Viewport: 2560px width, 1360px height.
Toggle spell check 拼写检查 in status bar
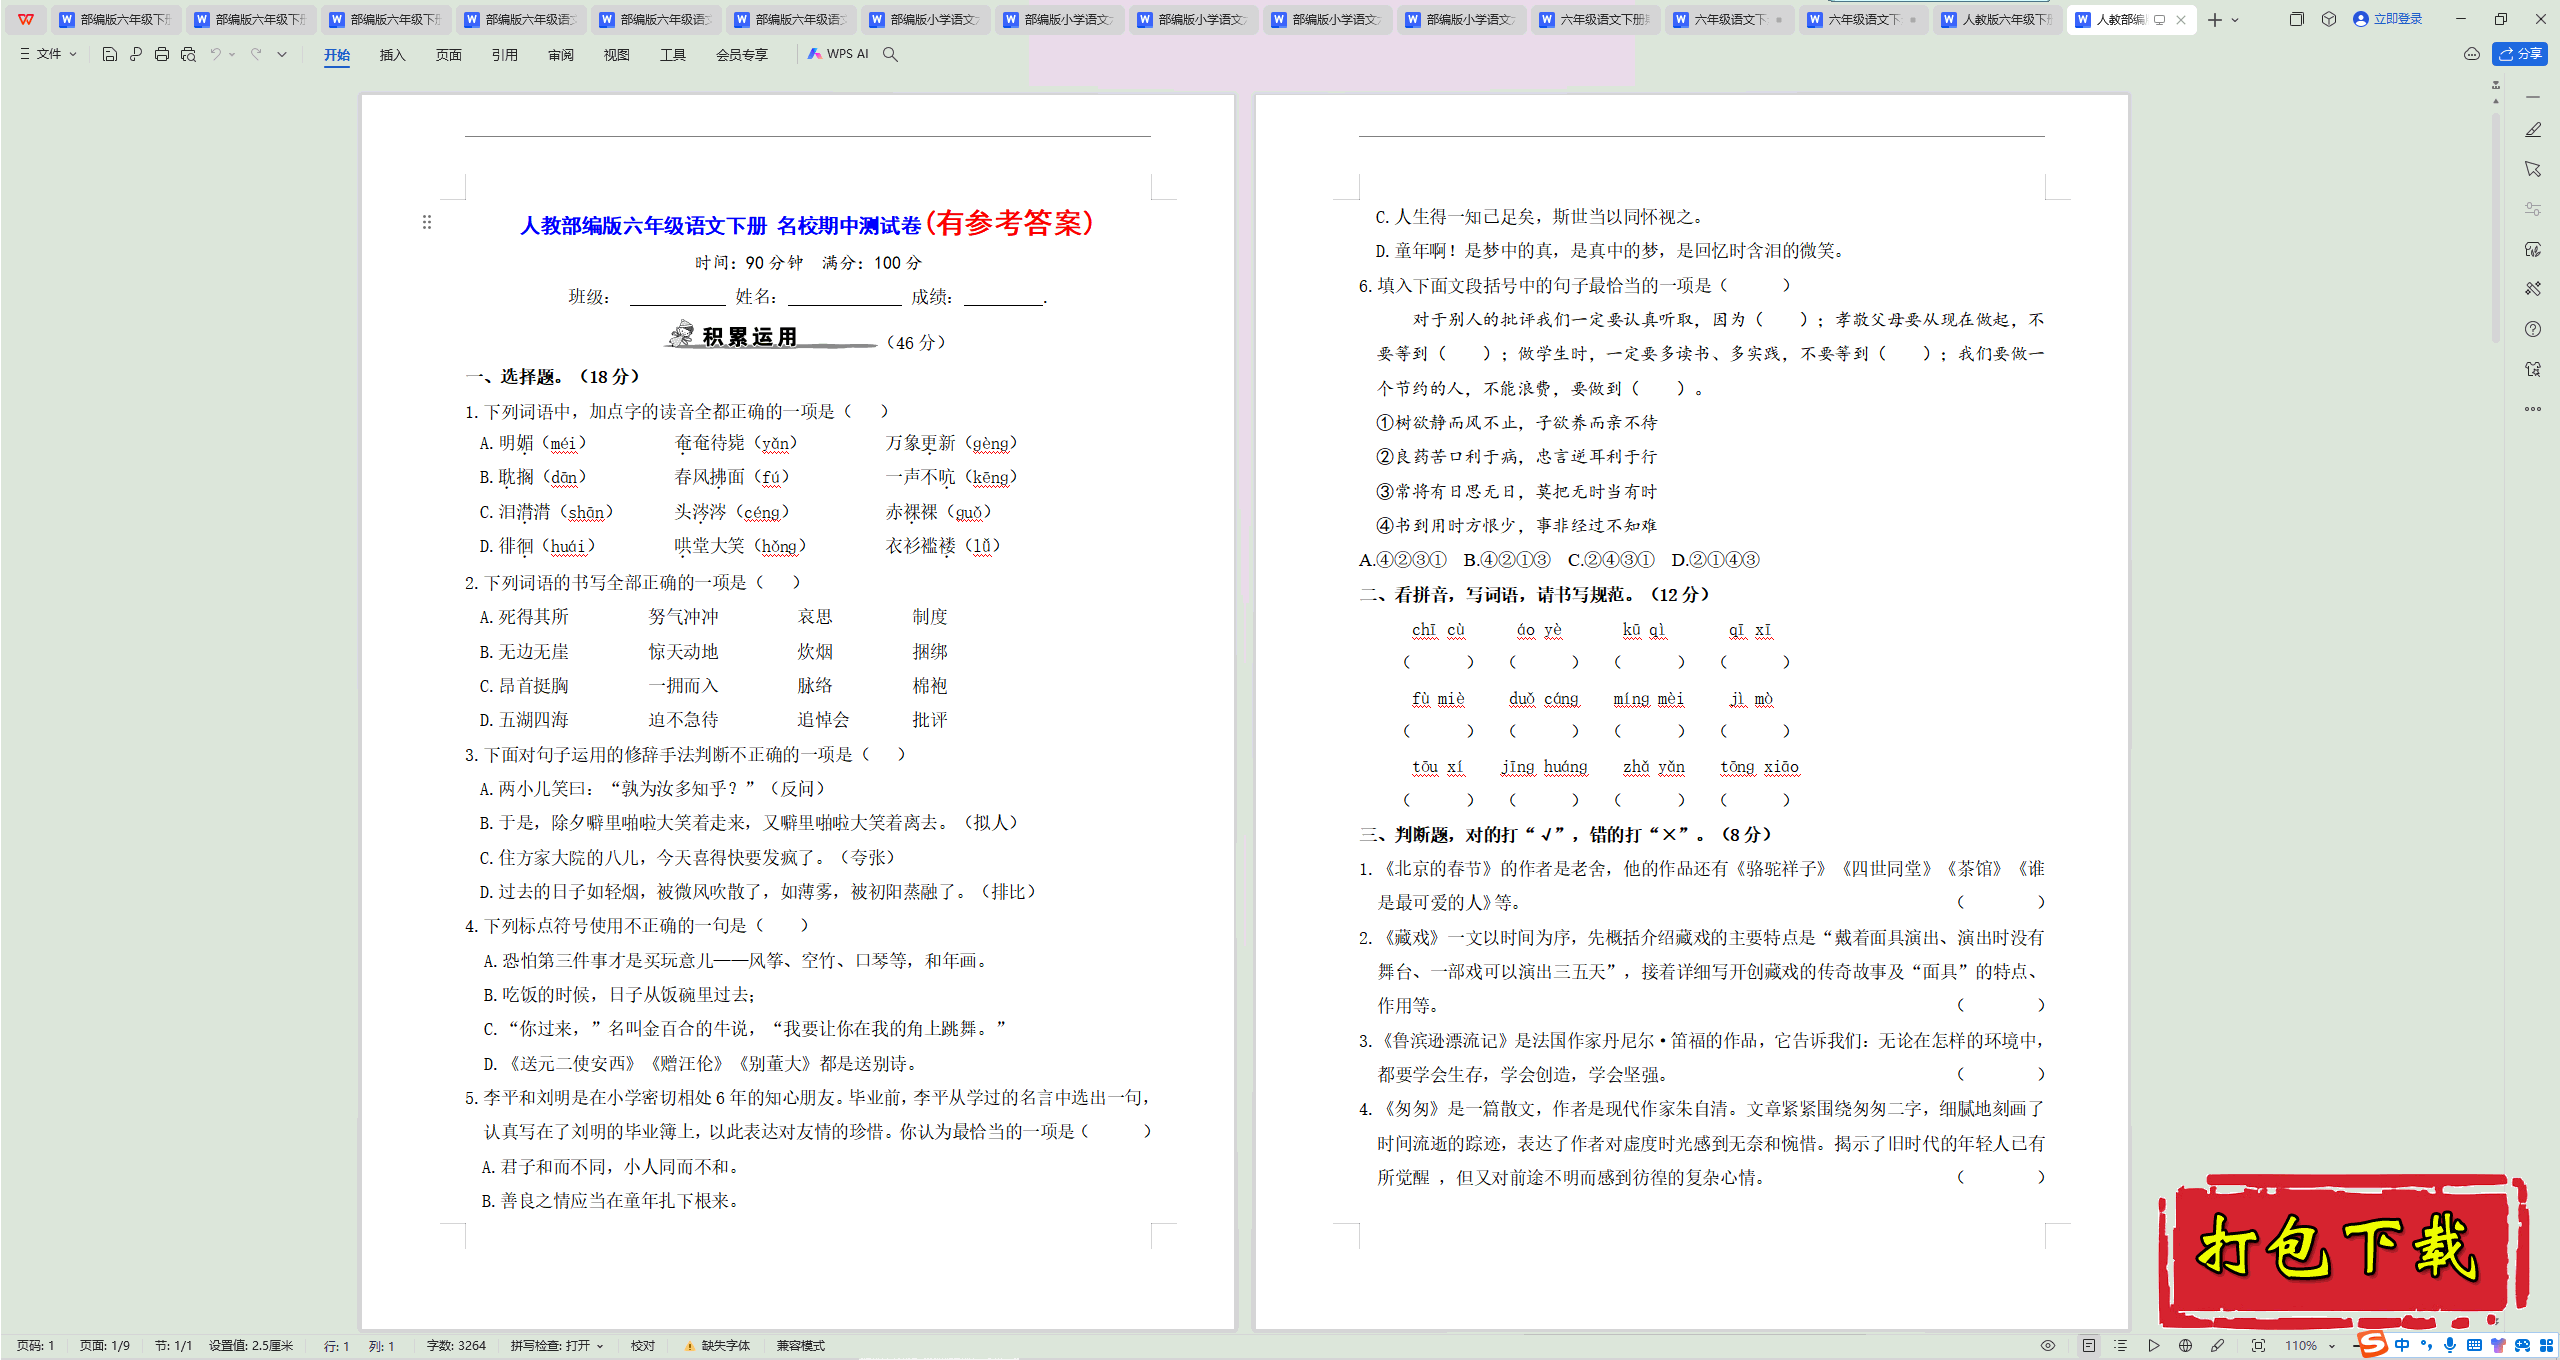coord(557,1346)
